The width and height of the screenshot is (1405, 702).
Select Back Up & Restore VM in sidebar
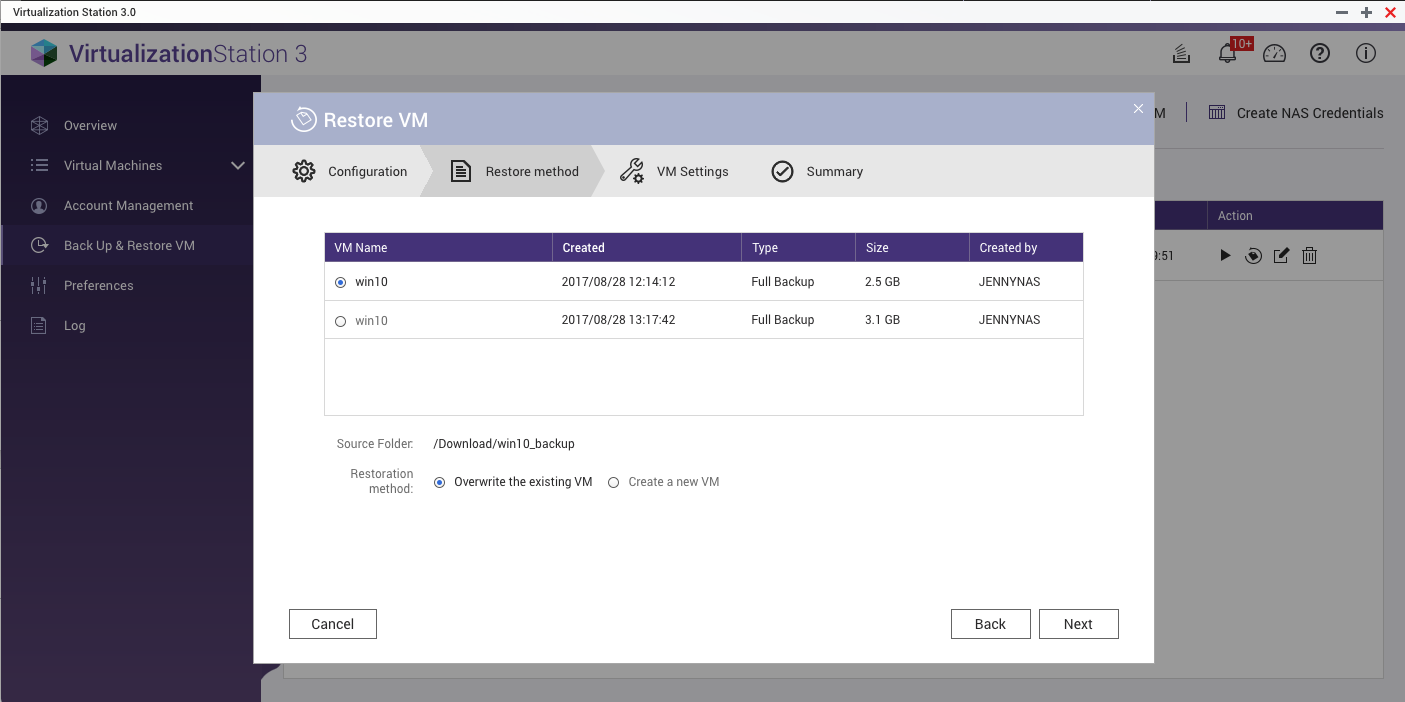pyautogui.click(x=129, y=246)
